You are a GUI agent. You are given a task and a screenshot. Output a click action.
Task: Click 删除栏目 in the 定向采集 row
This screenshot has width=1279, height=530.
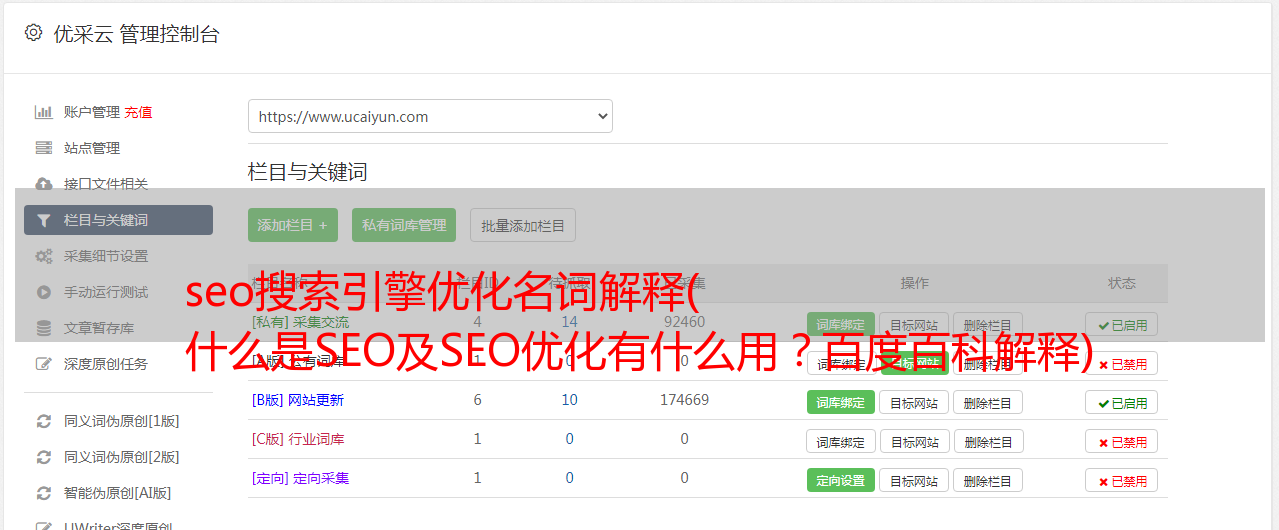point(988,481)
